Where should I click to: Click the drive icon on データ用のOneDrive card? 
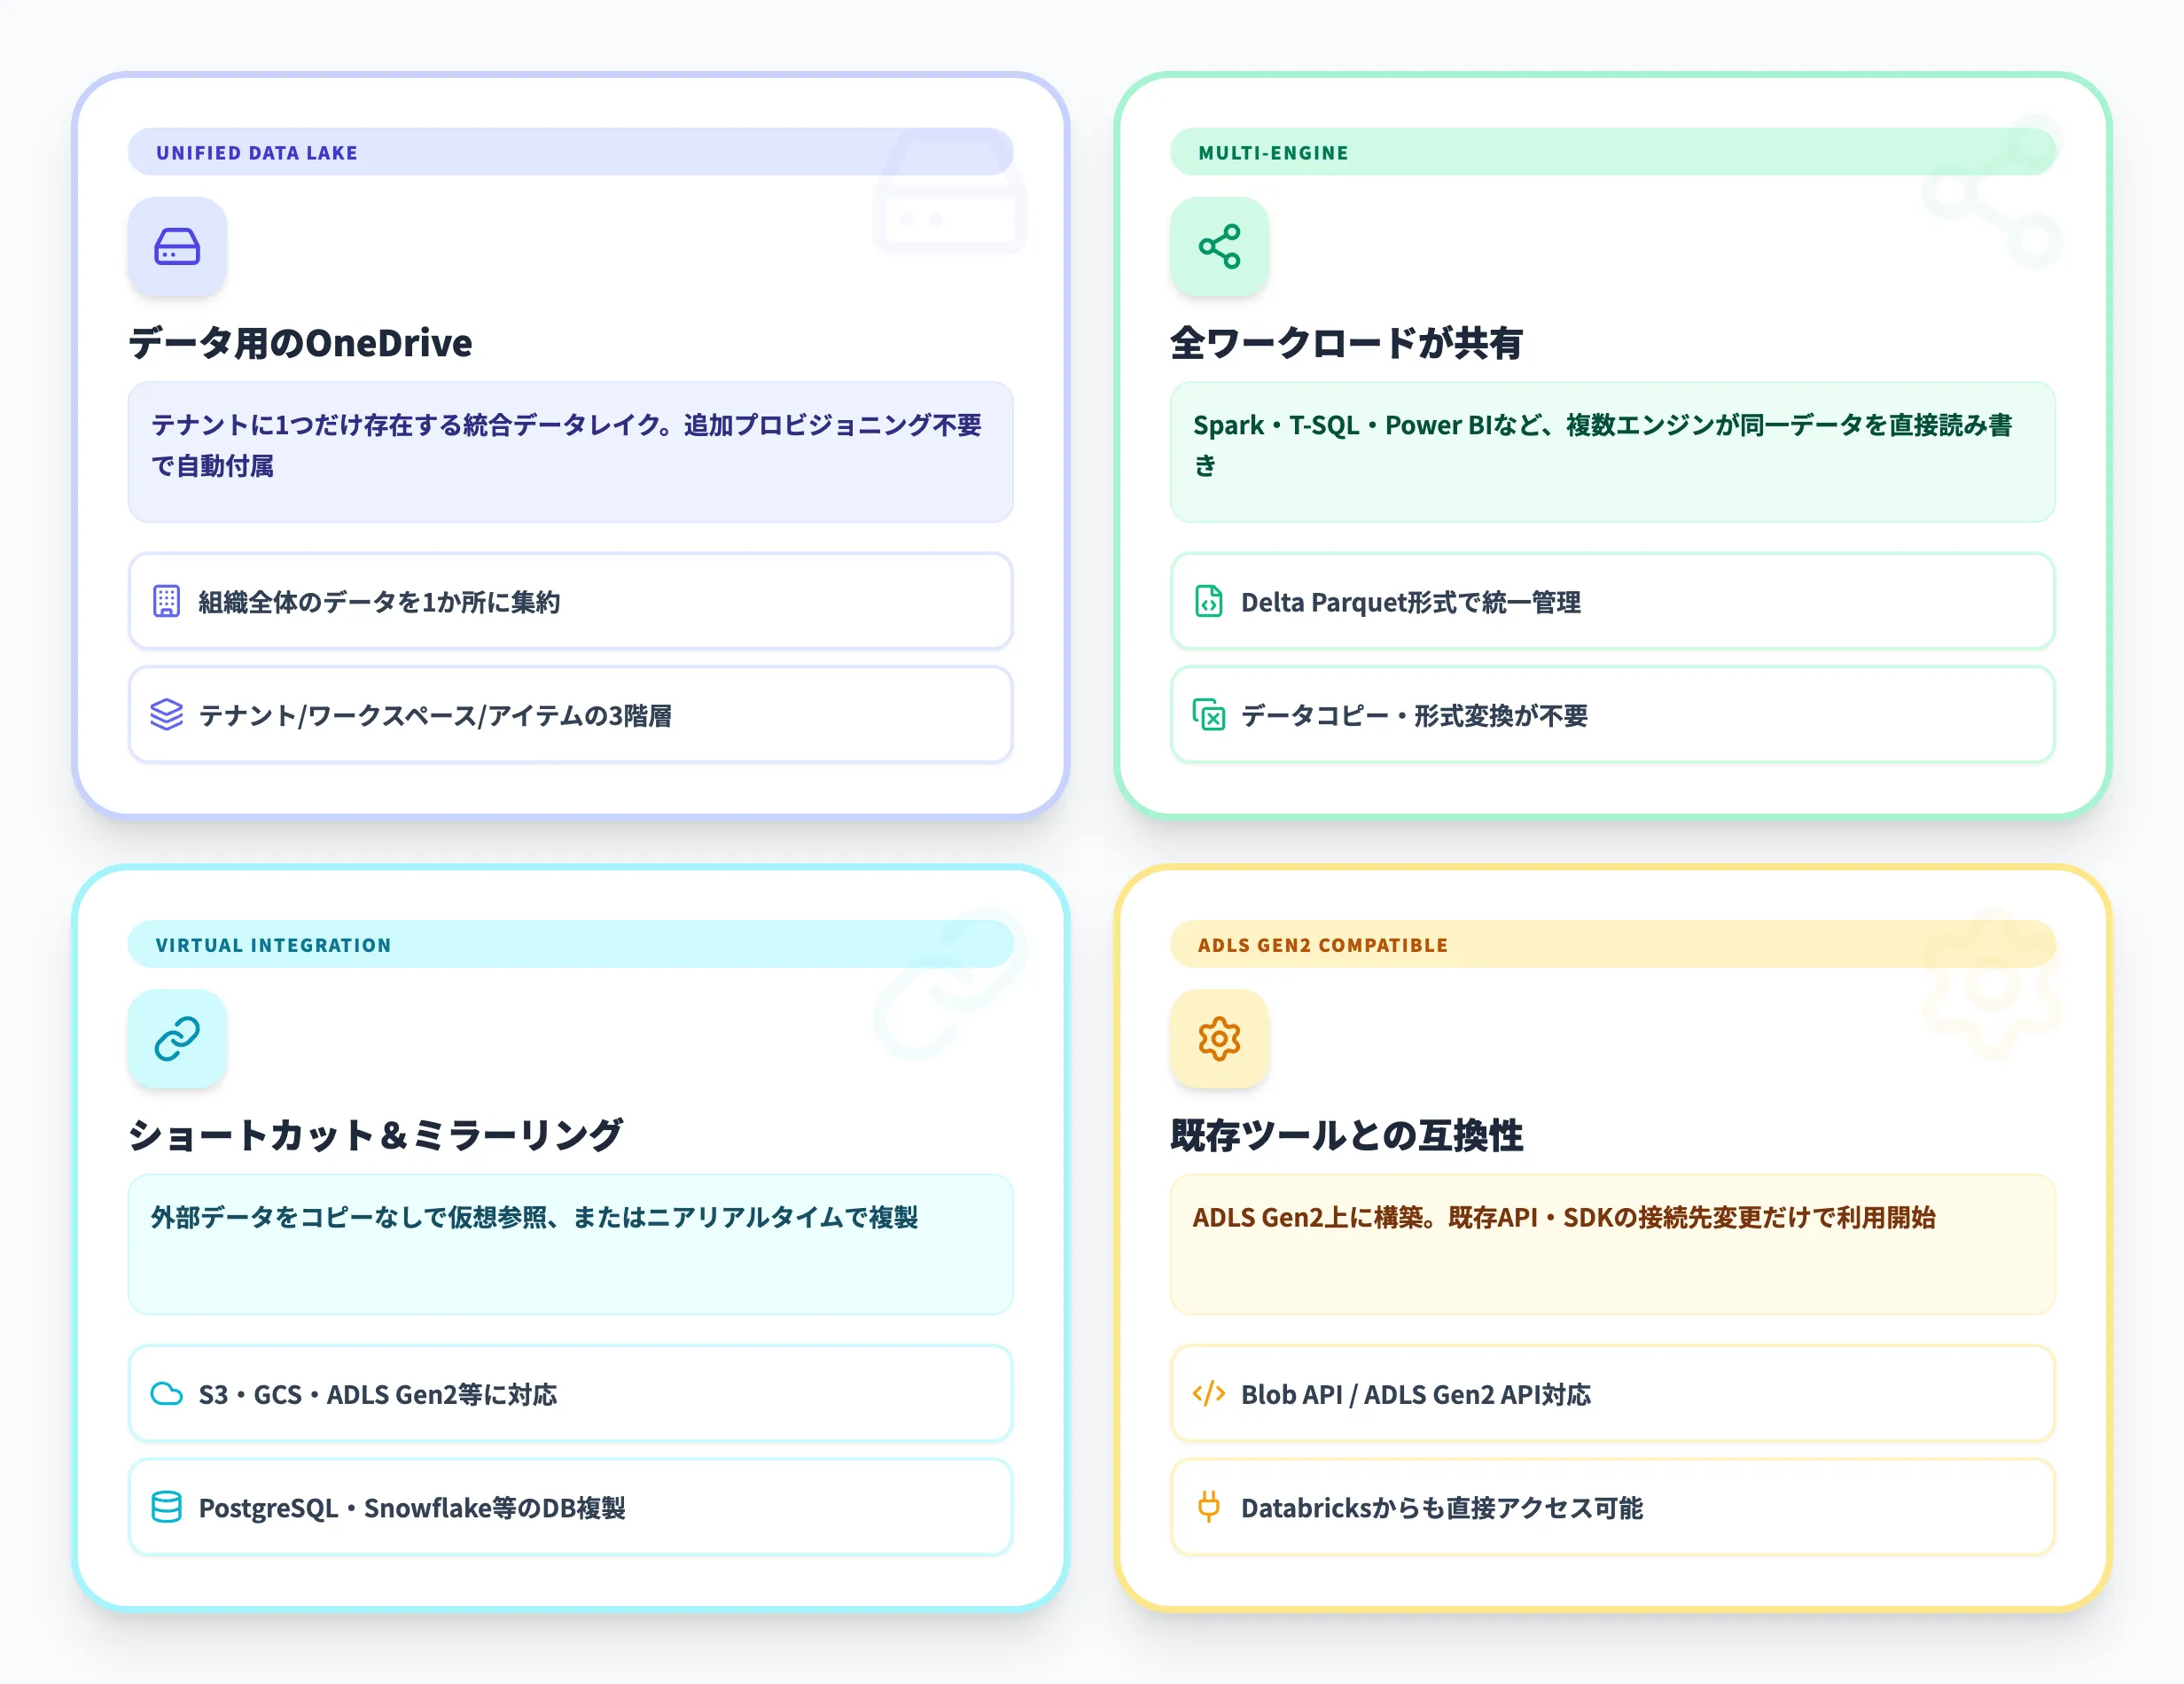tap(176, 247)
